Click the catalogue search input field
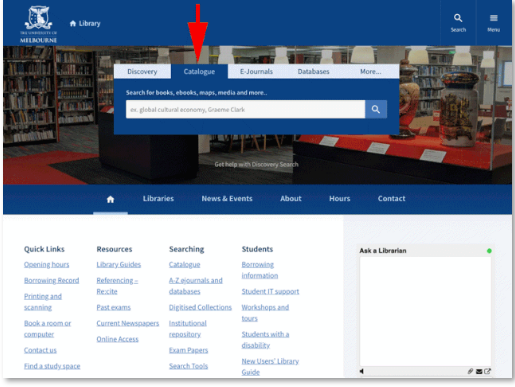515x387 pixels. [x=245, y=109]
